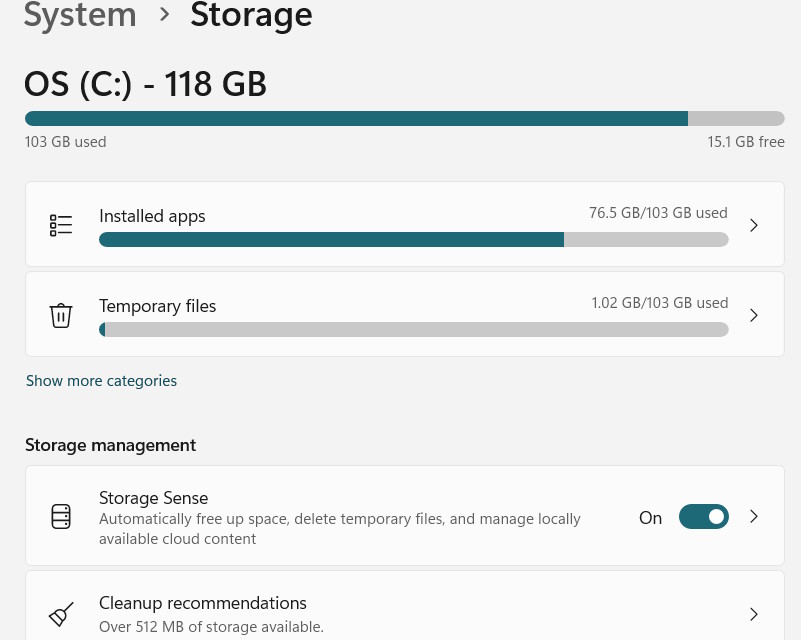
Task: Expand the Installed apps row chevron
Action: [754, 224]
